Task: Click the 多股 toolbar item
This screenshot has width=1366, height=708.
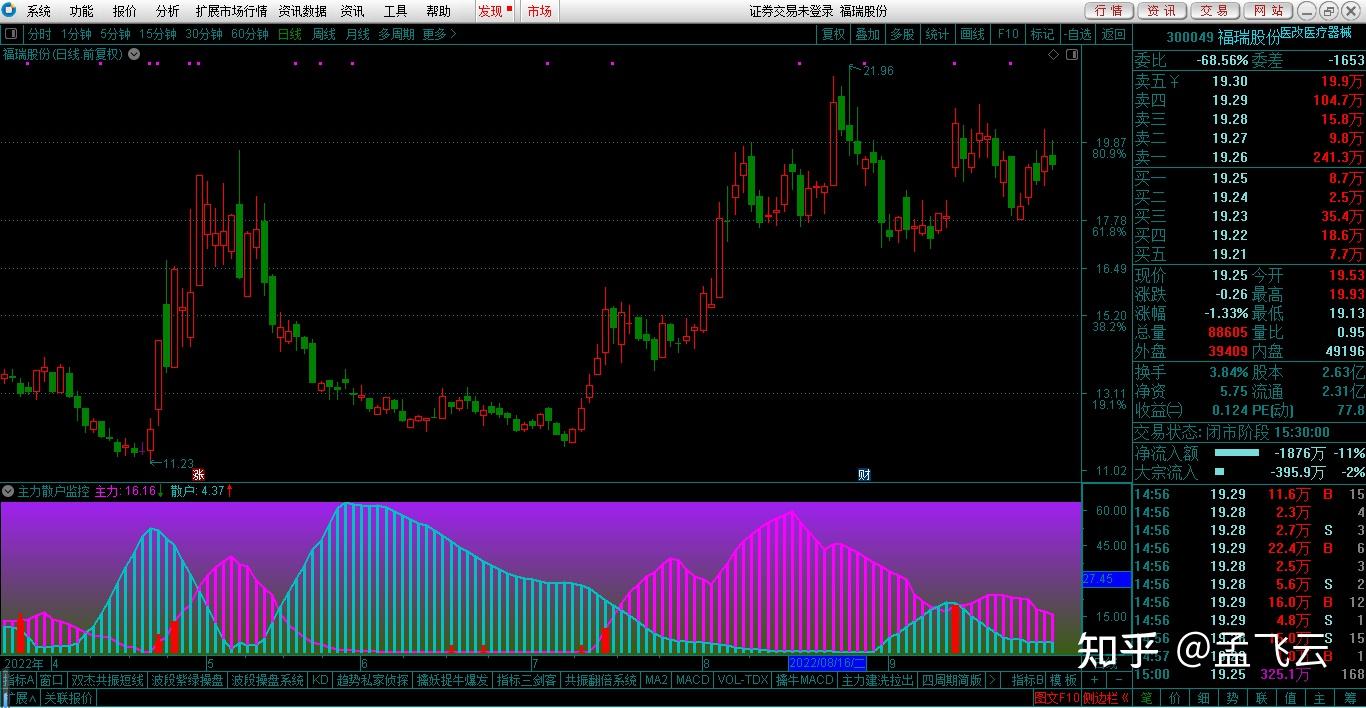Action: tap(902, 34)
